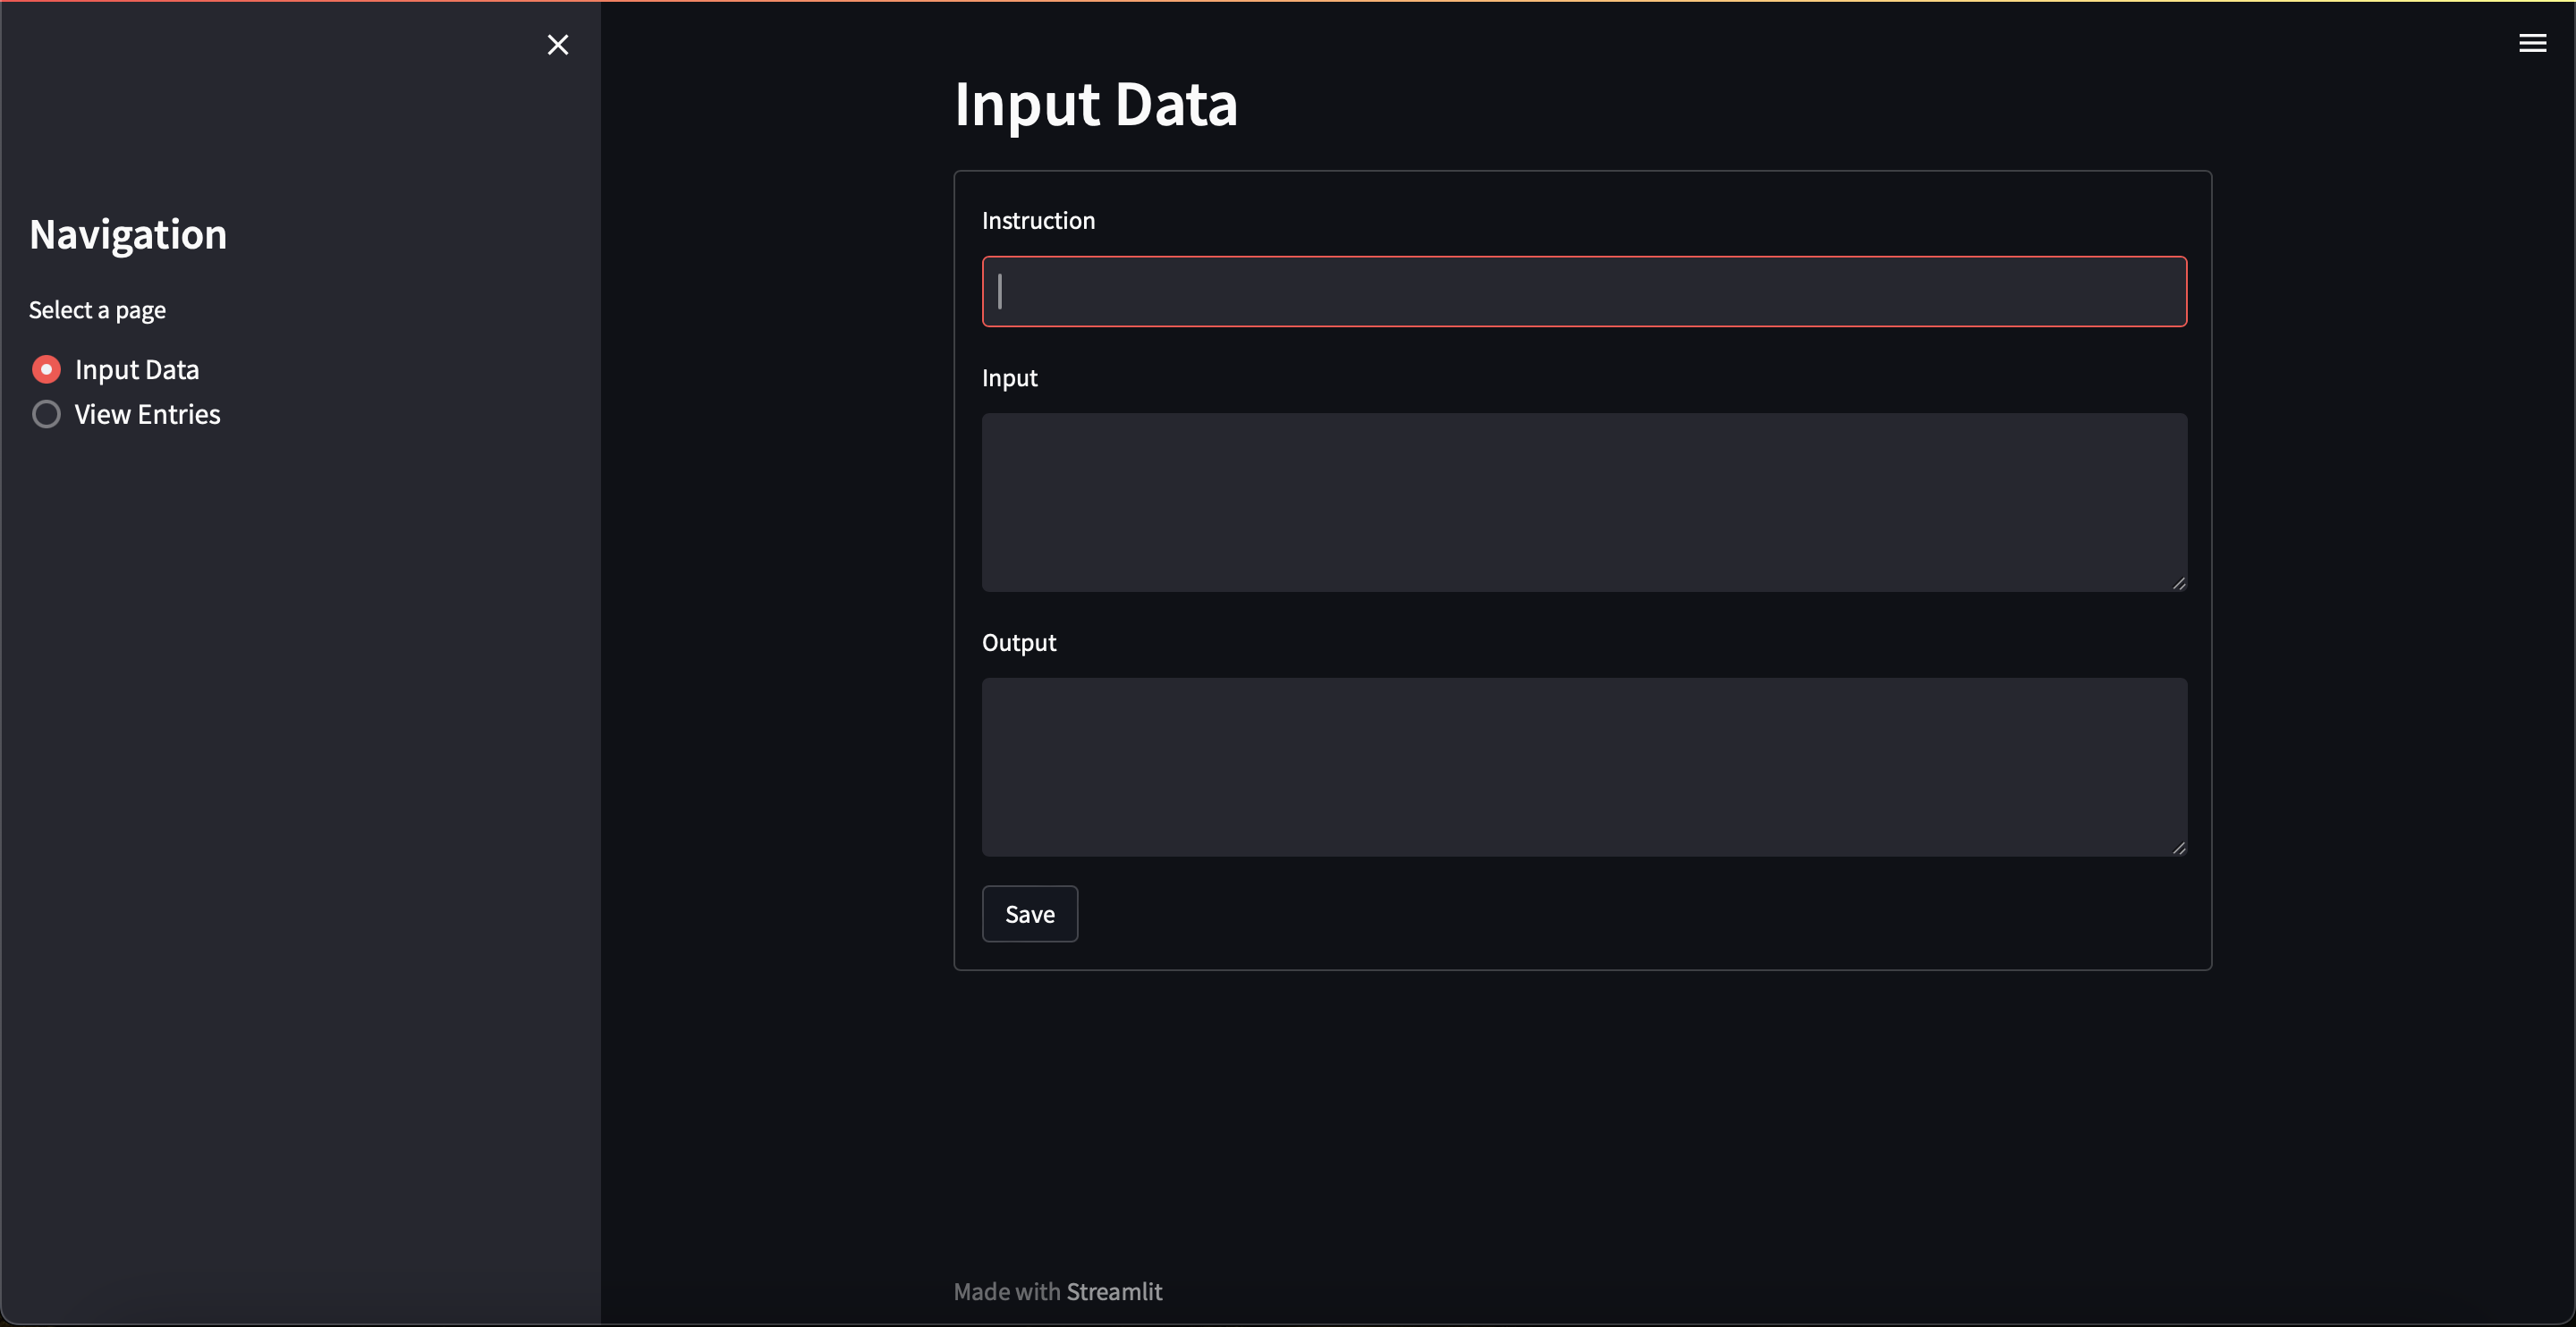The image size is (2576, 1327).
Task: Select the View Entries radio button
Action: [x=46, y=415]
